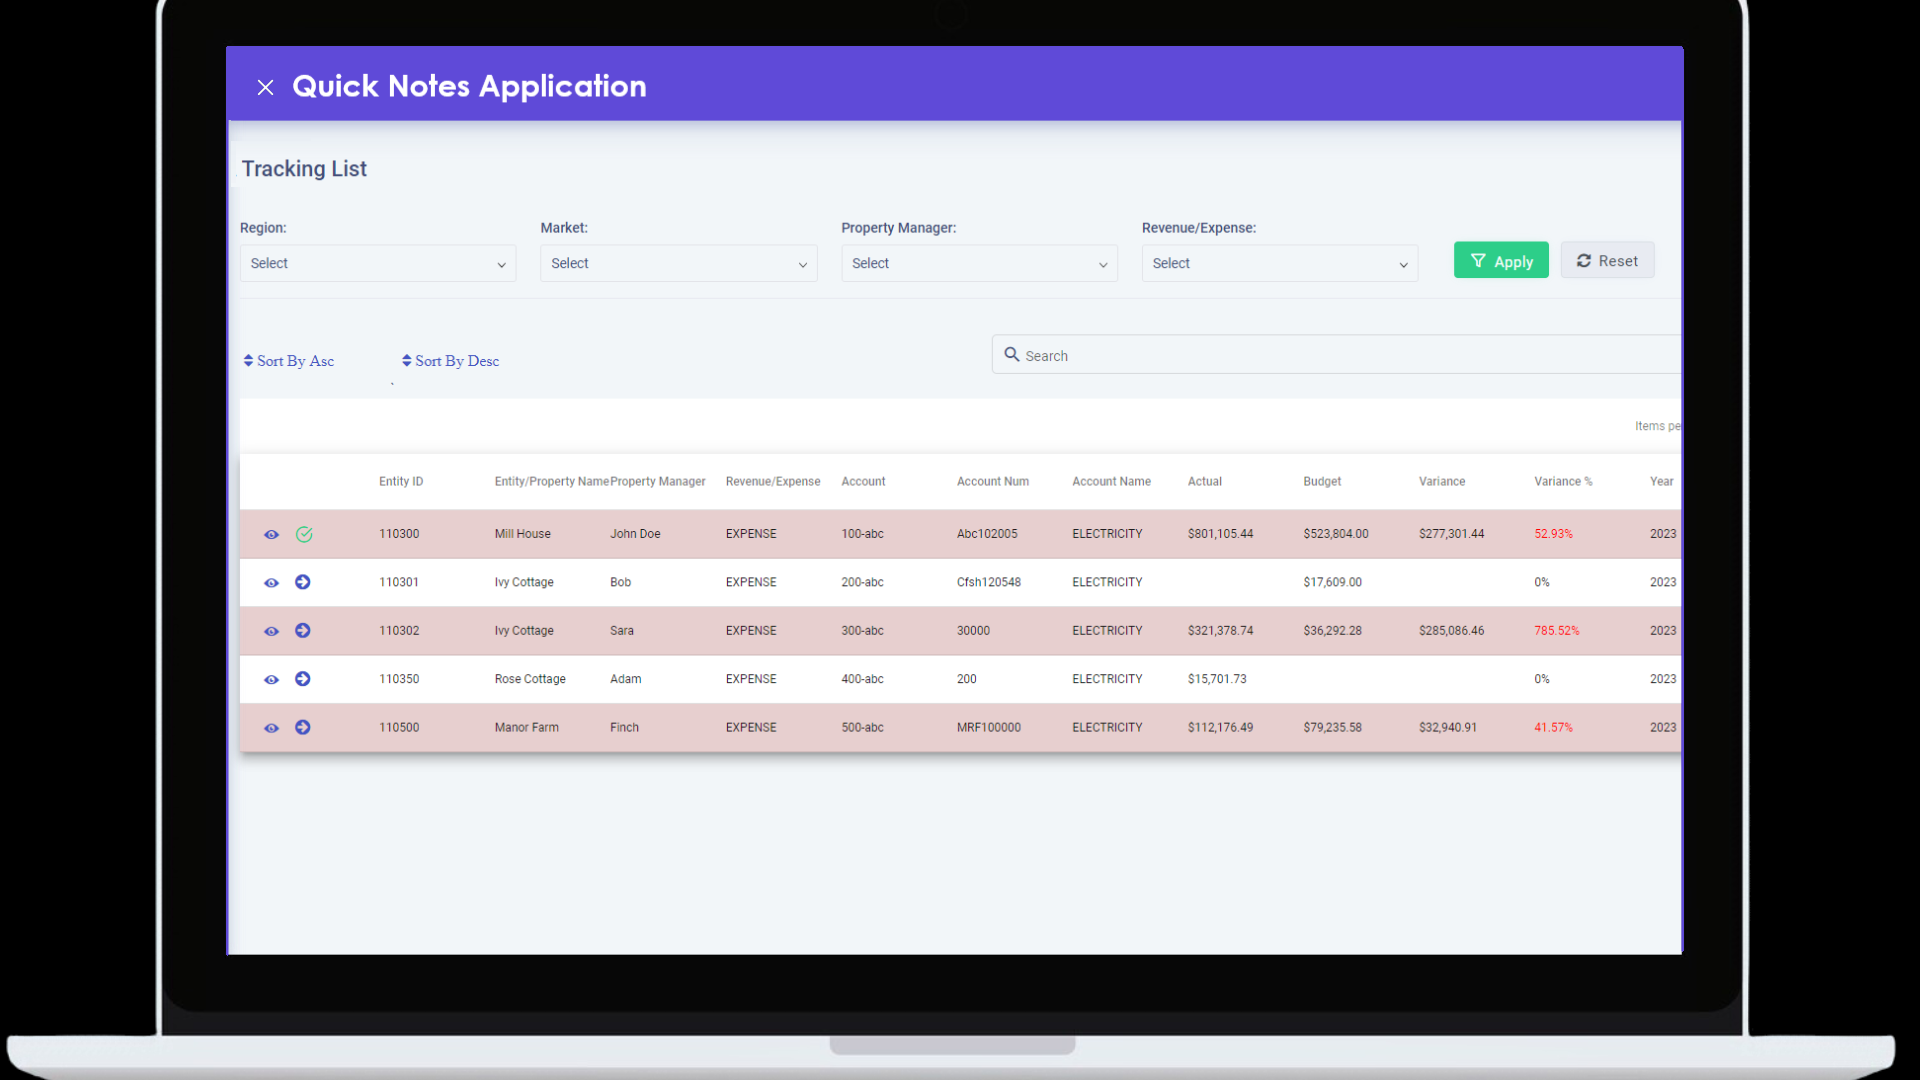This screenshot has height=1080, width=1920.
Task: Click the Variance % column header
Action: (x=1563, y=482)
